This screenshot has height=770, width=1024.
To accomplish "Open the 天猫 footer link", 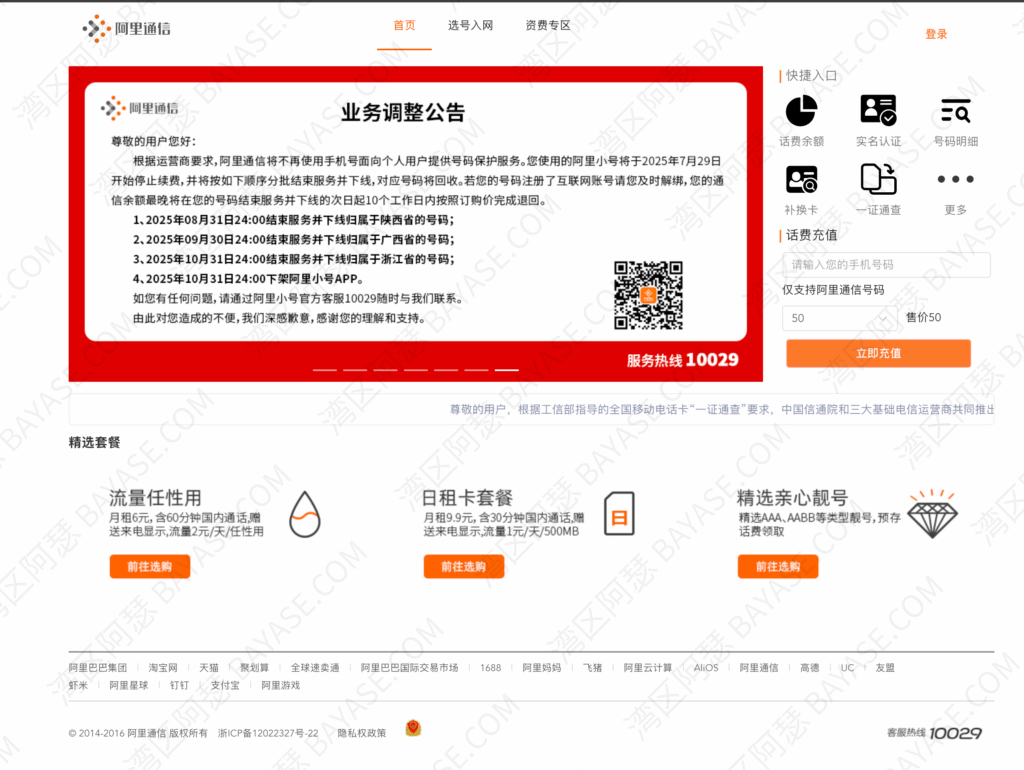I will click(209, 667).
